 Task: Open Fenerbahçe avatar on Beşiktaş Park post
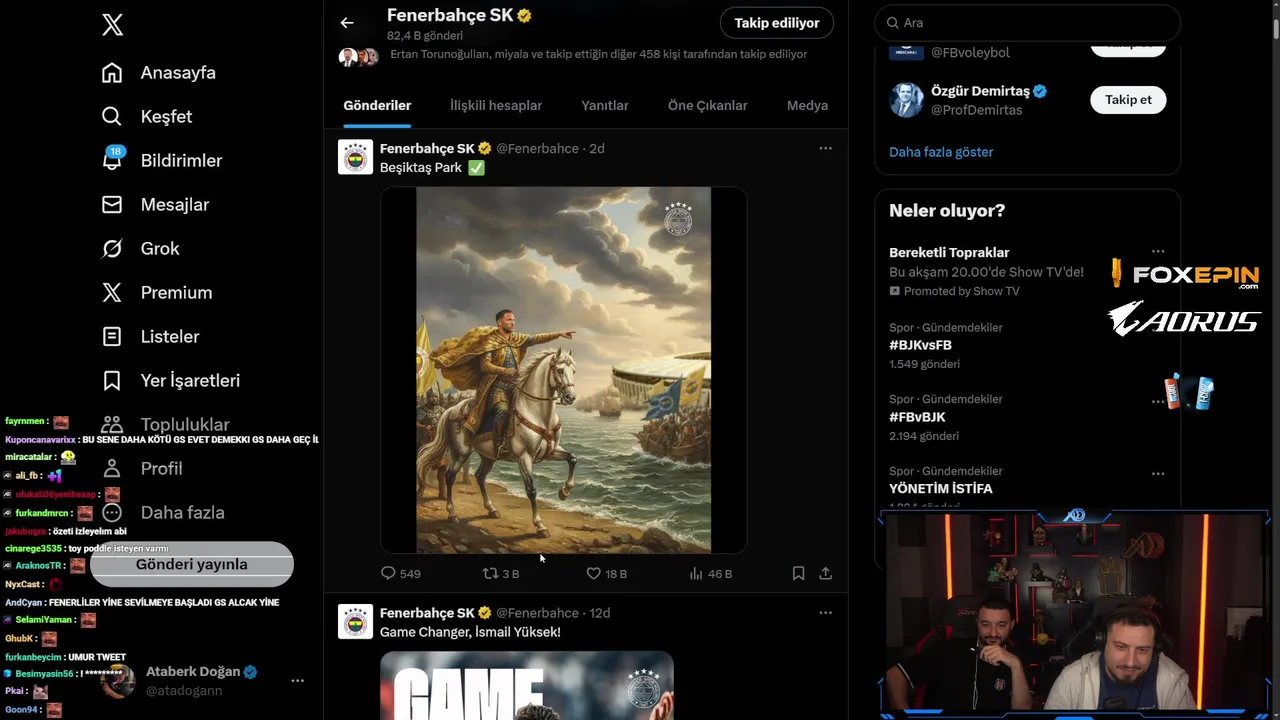355,157
